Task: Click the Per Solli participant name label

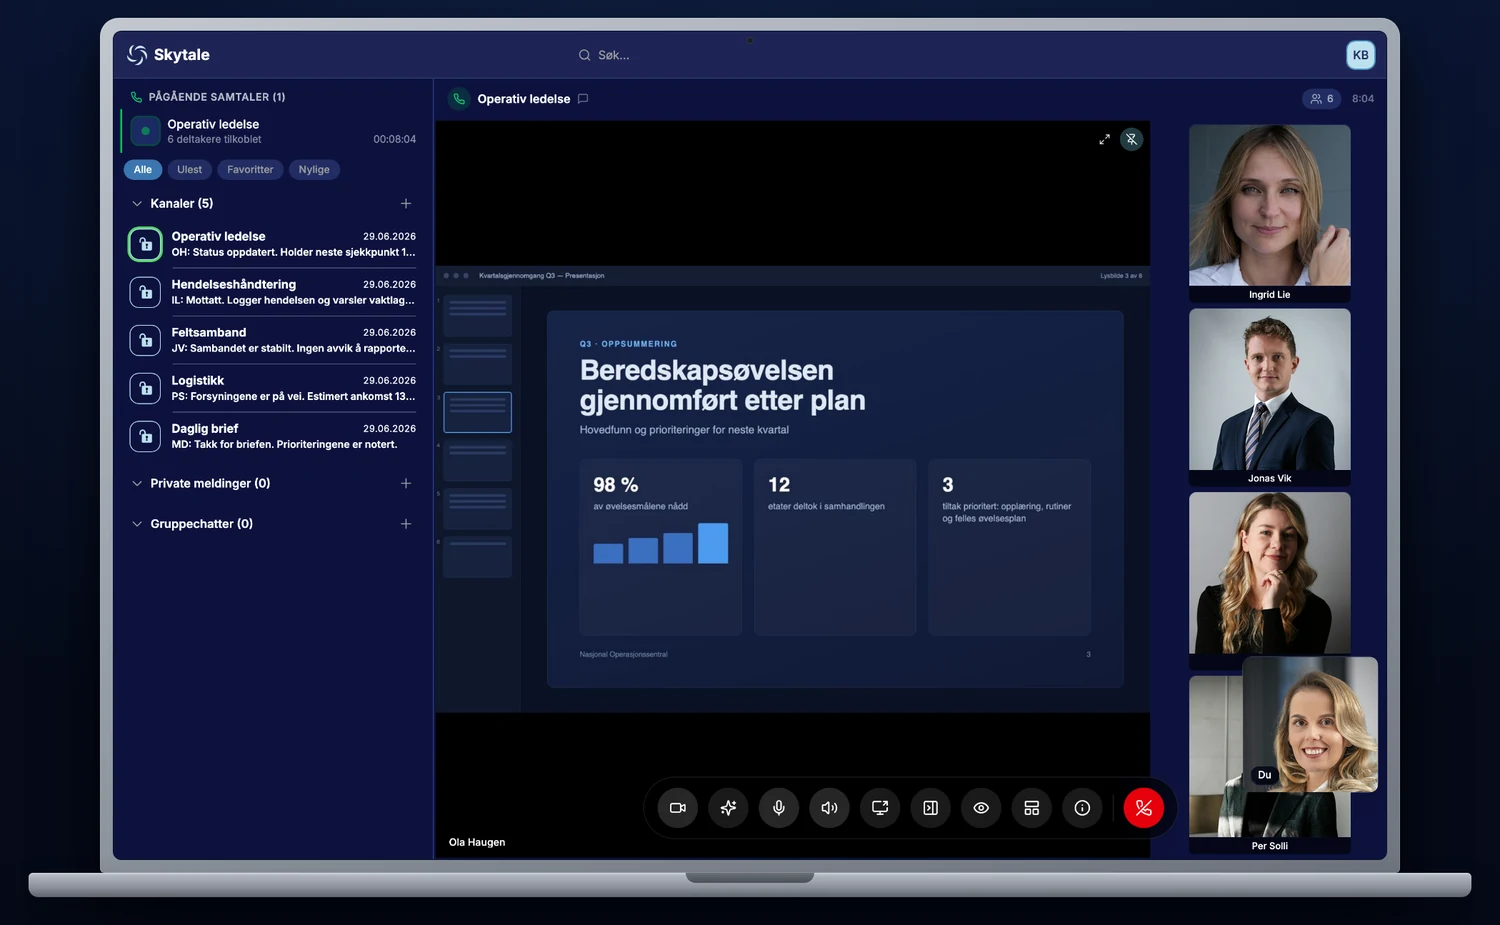Action: [x=1270, y=846]
